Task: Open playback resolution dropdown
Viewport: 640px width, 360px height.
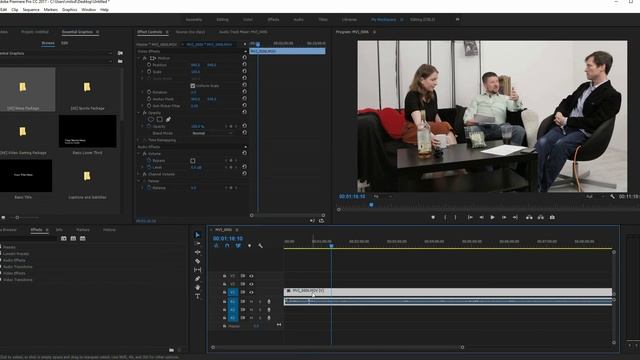Action: 595,196
